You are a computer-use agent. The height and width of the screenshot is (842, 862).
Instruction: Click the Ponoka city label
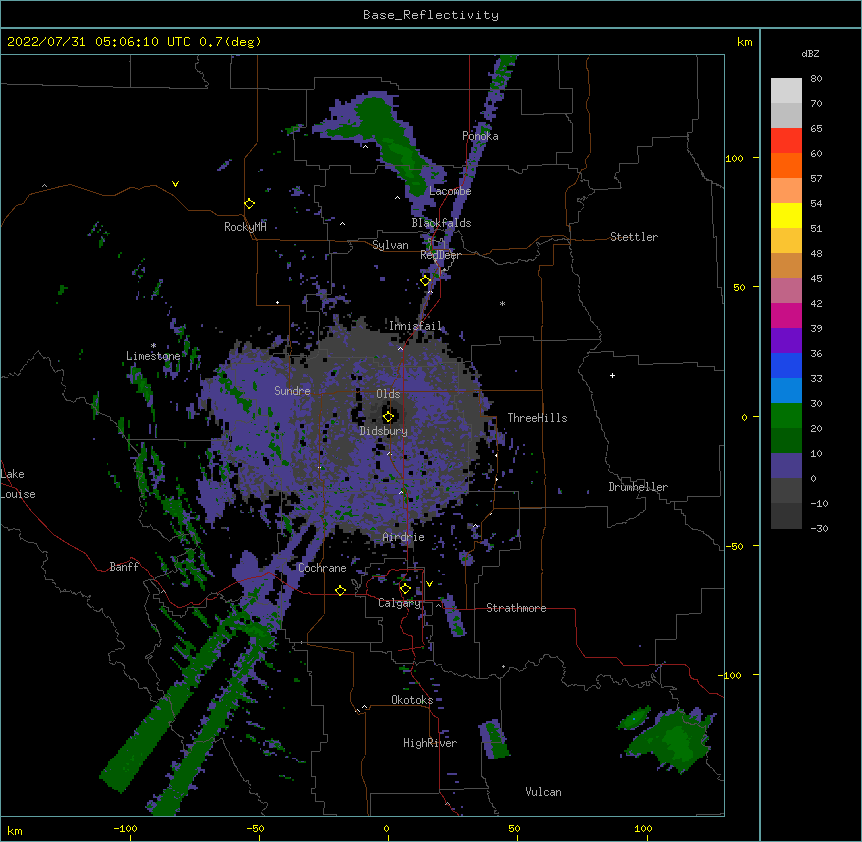pyautogui.click(x=480, y=136)
